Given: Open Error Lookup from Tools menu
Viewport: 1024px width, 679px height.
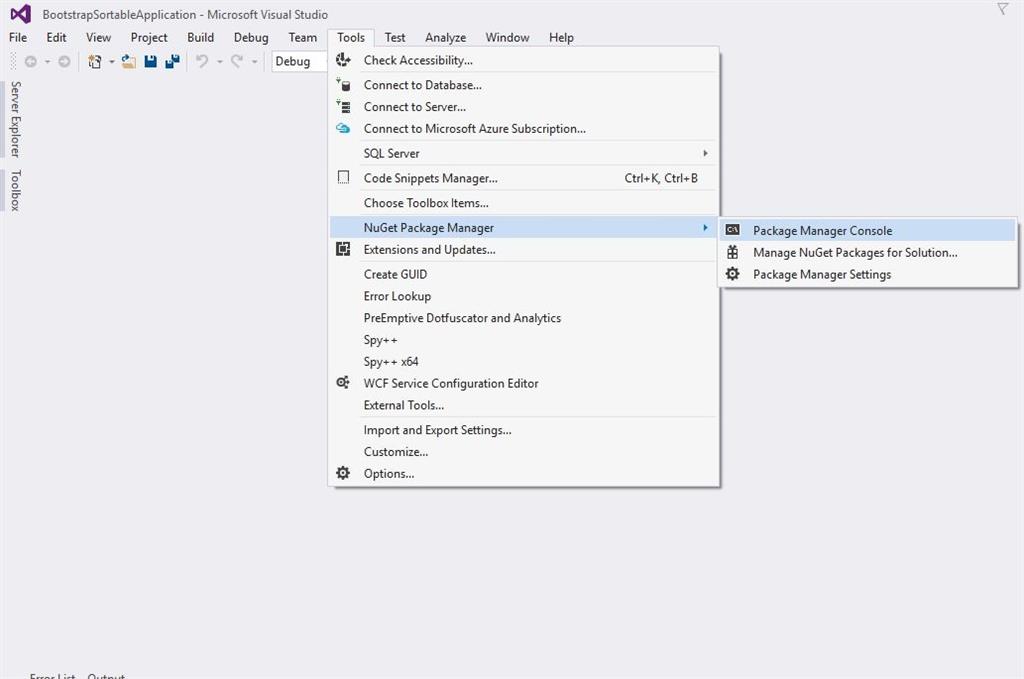Looking at the screenshot, I should pyautogui.click(x=397, y=296).
